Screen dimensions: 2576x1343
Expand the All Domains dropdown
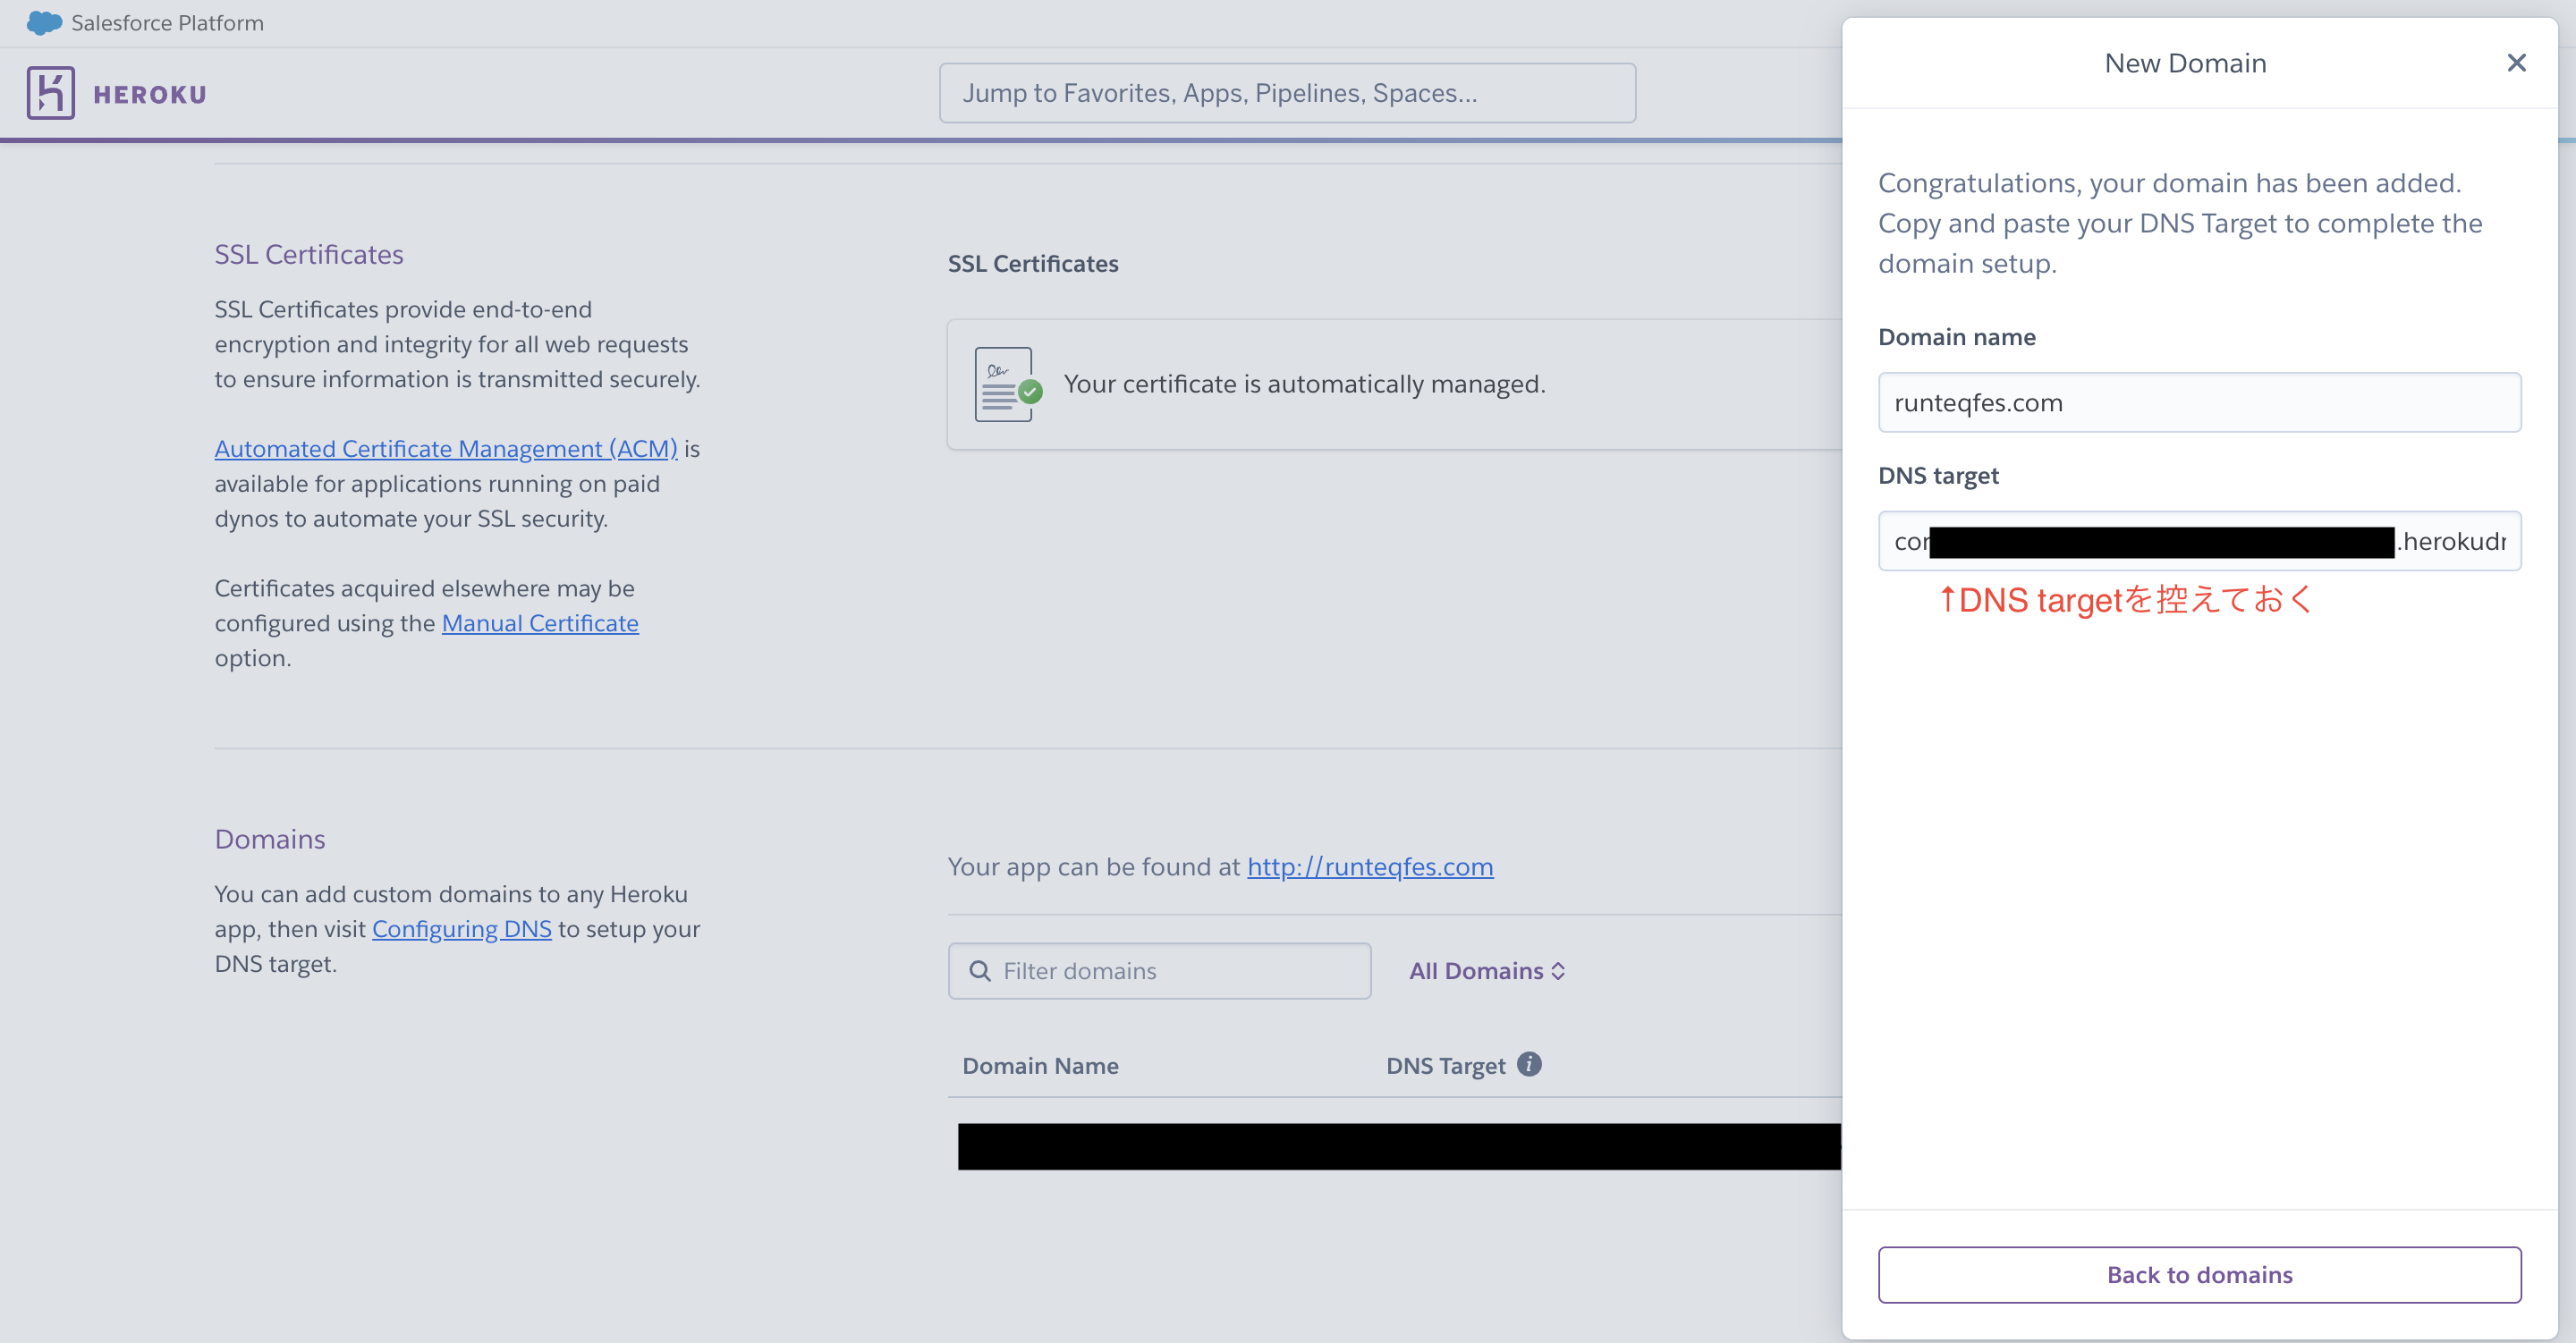1486,971
